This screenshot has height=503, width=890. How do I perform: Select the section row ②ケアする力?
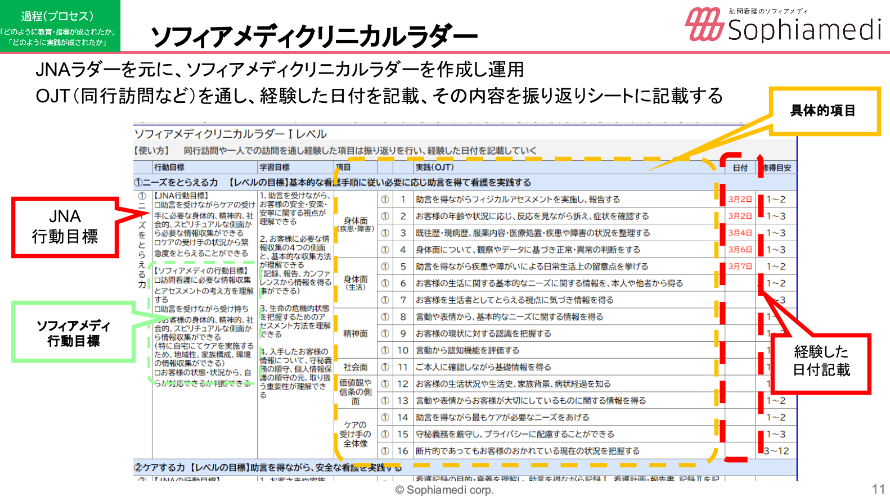coord(465,467)
